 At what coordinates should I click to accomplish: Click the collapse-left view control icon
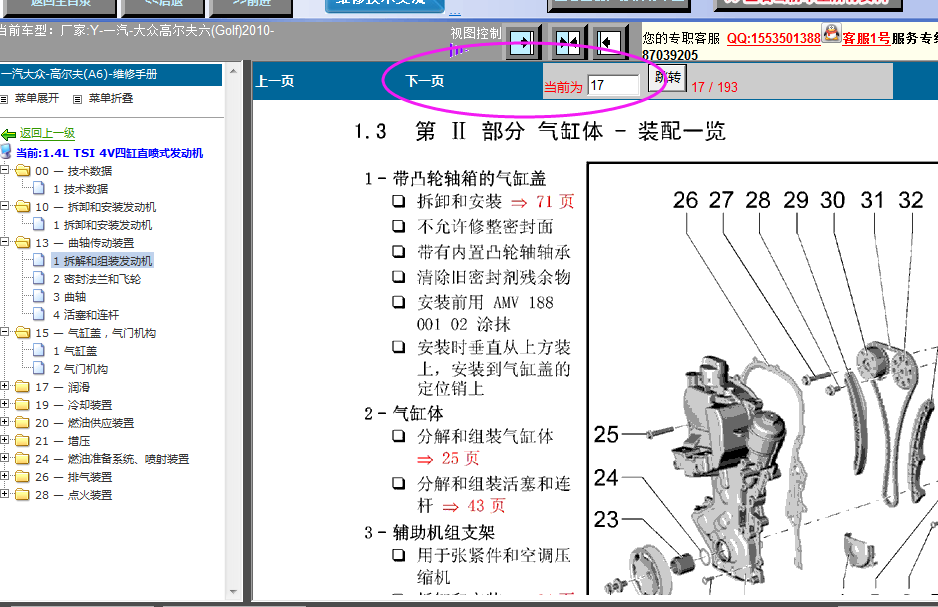click(x=611, y=42)
